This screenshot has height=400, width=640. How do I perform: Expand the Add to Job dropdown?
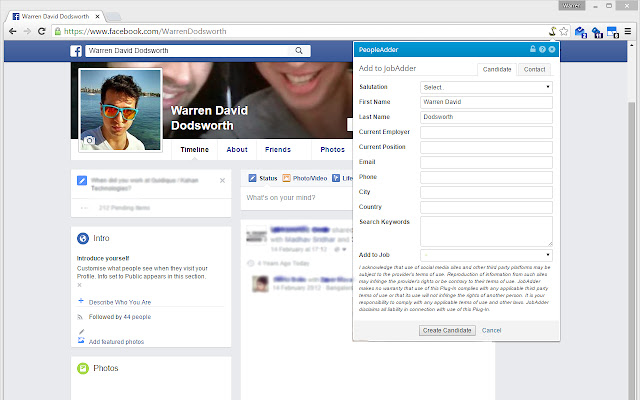(x=486, y=255)
